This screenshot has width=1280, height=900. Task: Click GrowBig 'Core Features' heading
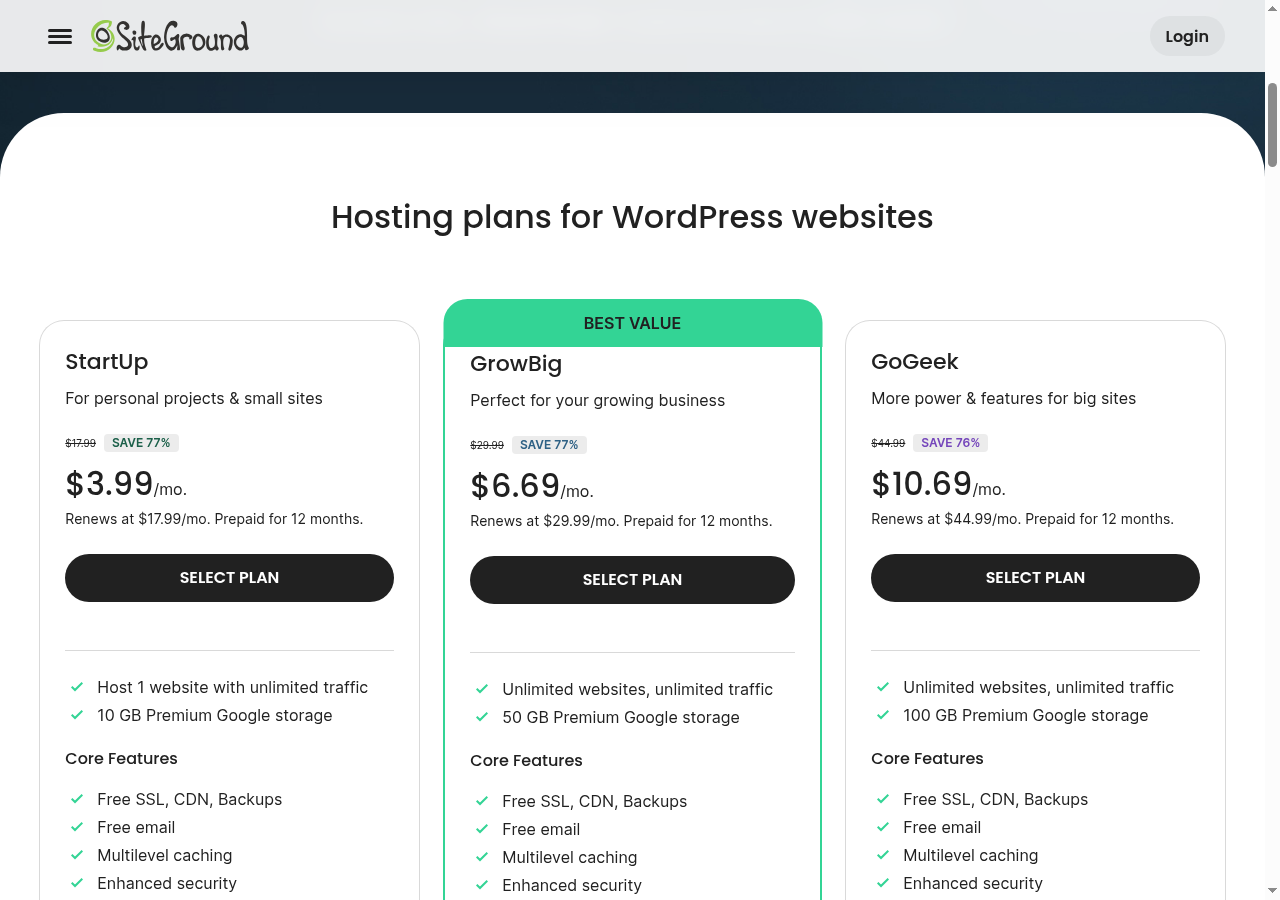526,760
